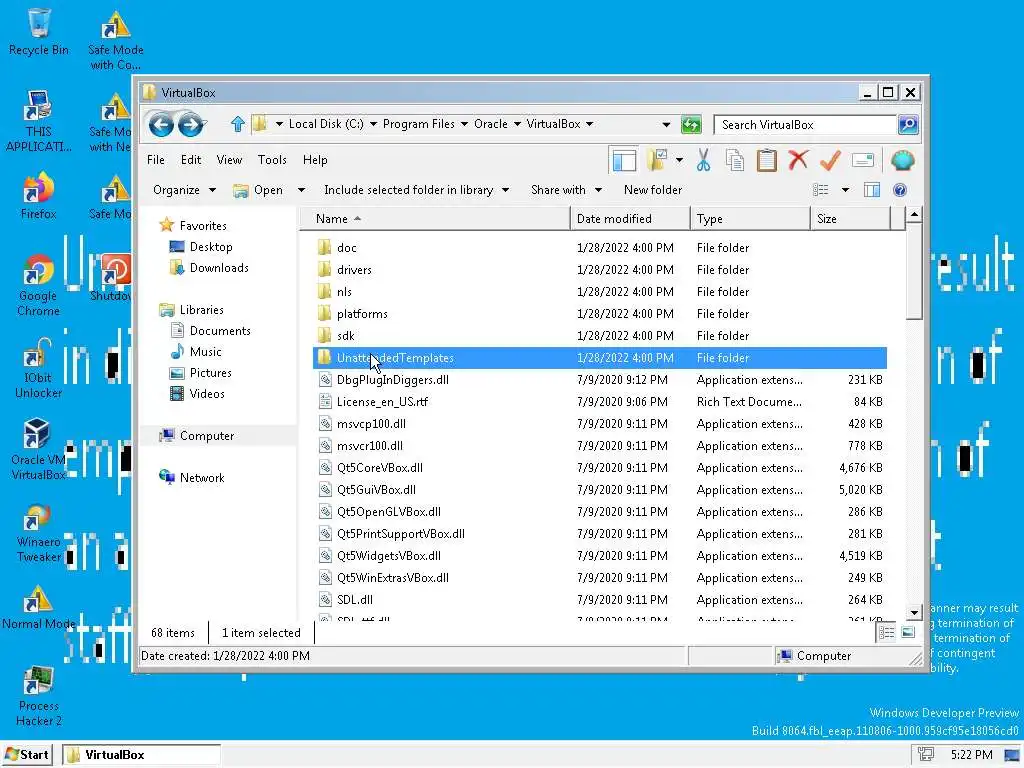
Task: Click the orange checkmark Properties icon
Action: click(829, 160)
